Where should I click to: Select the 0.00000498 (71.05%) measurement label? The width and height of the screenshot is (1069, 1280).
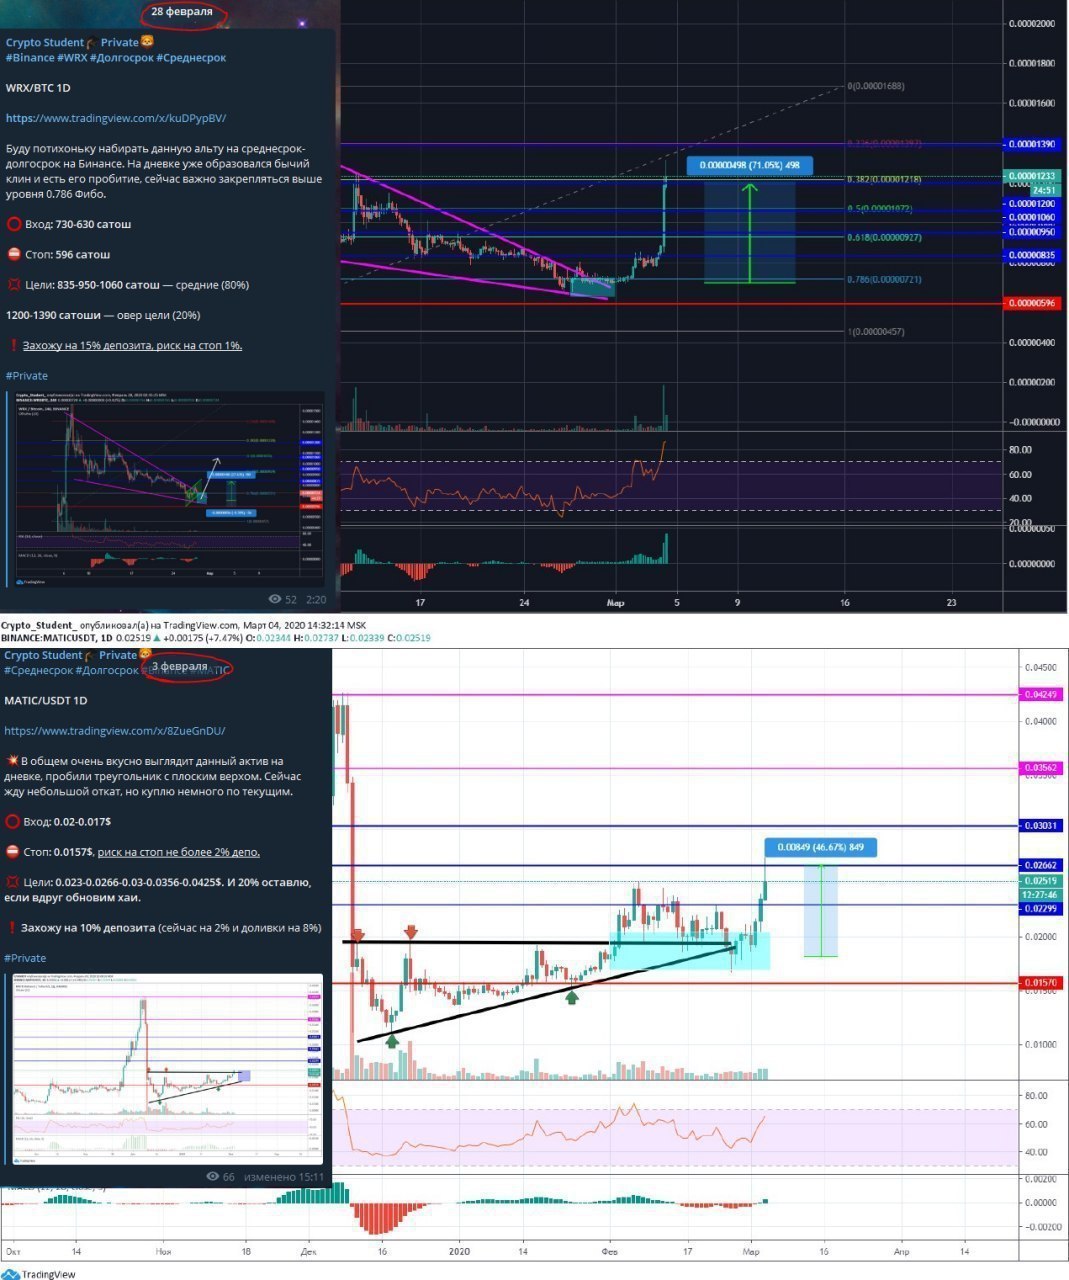coord(750,166)
